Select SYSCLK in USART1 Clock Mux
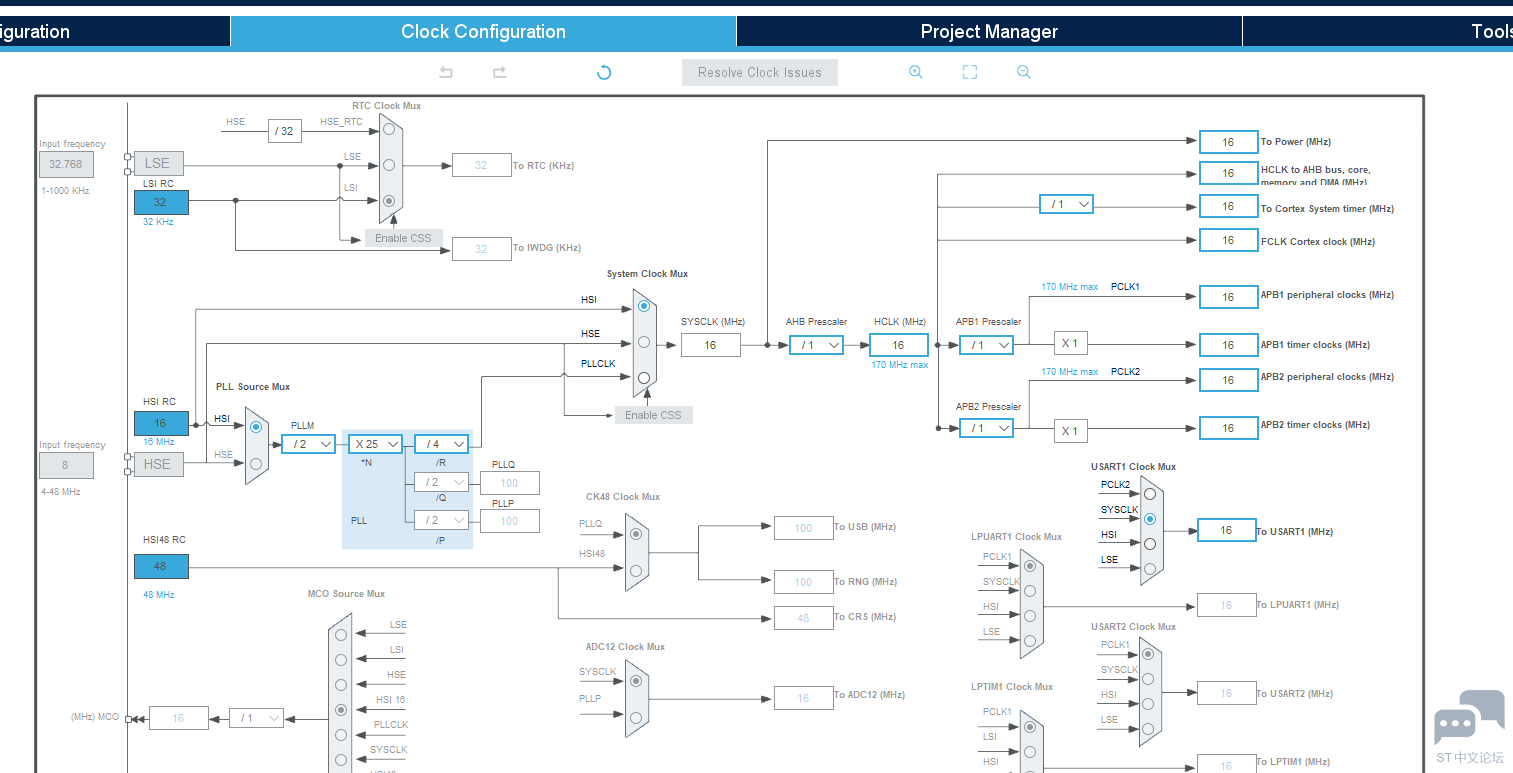The image size is (1513, 773). tap(1150, 519)
